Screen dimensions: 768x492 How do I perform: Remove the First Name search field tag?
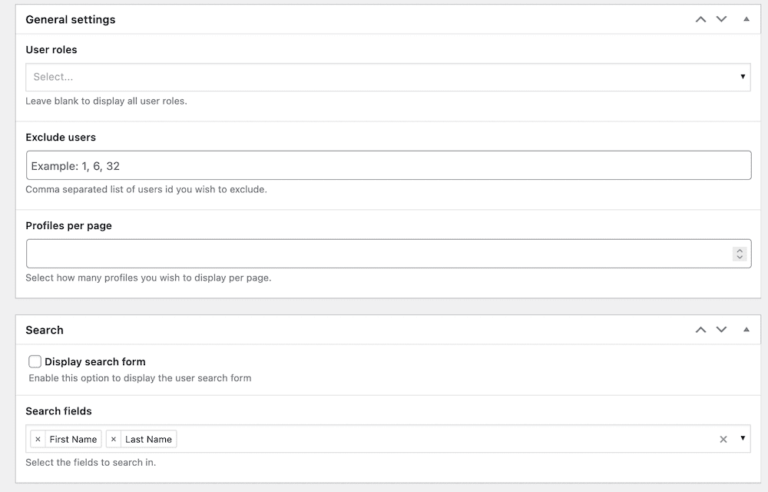point(38,439)
